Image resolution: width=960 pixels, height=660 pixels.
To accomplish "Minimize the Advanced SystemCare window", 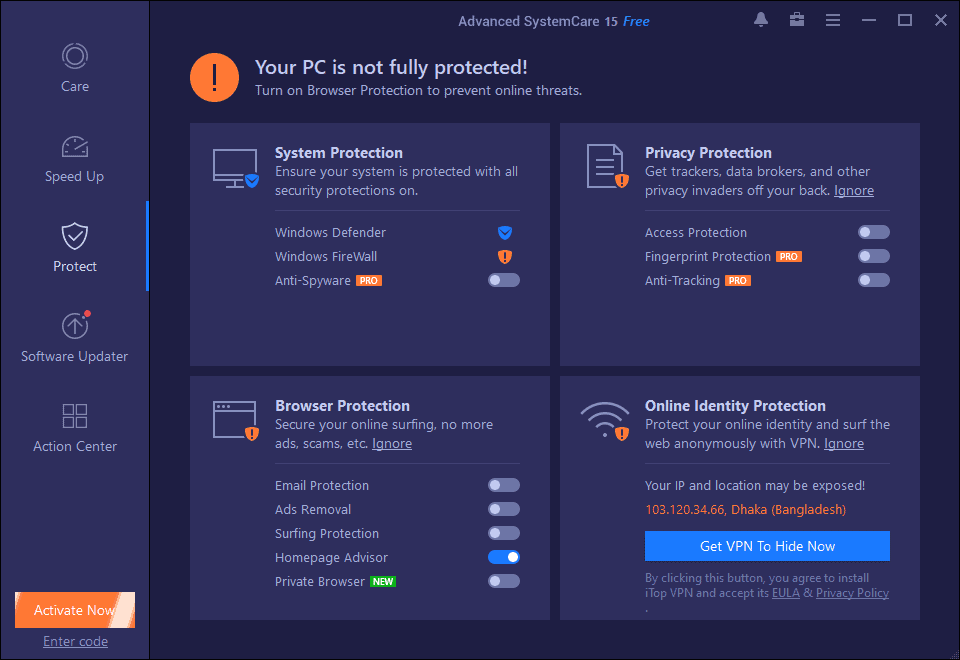I will point(869,20).
